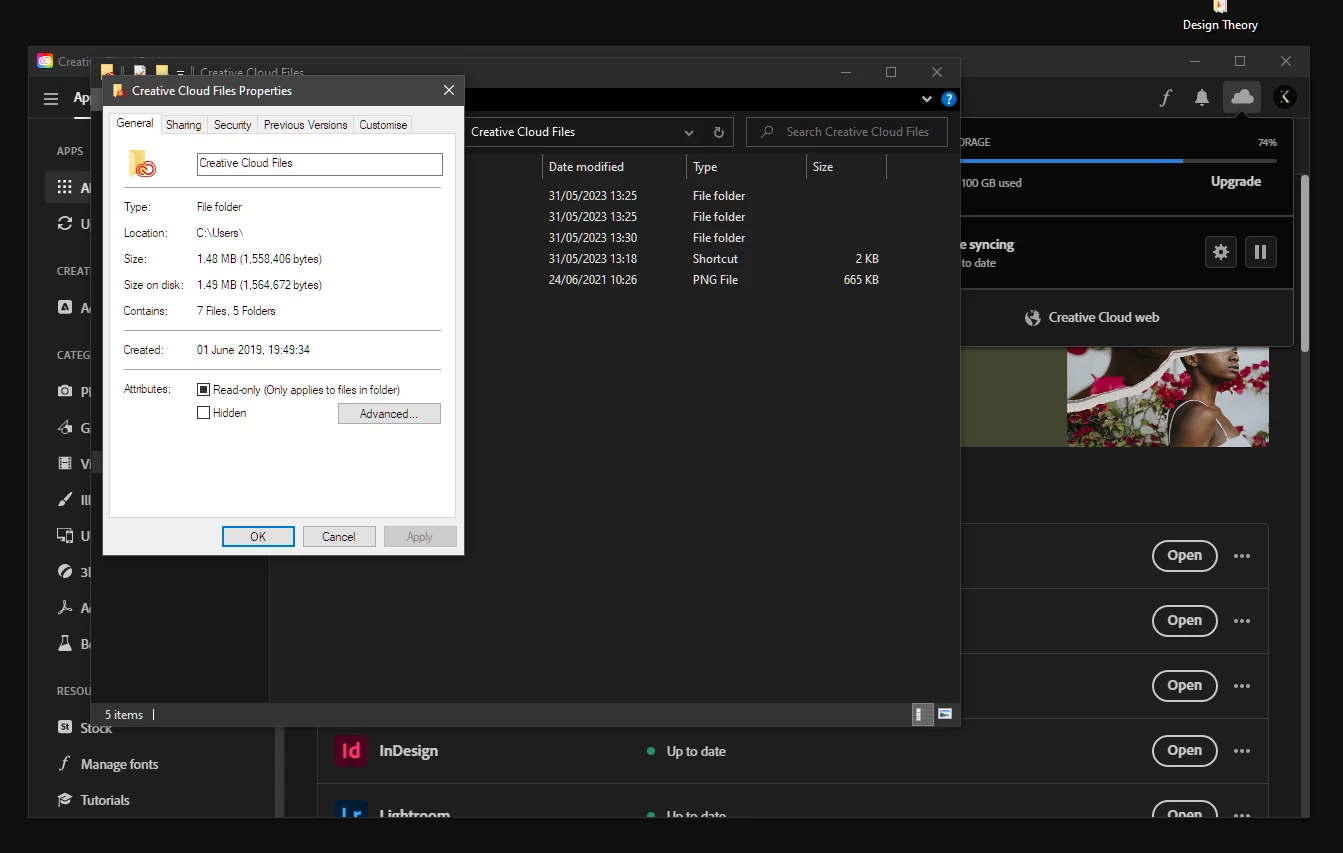Viewport: 1343px width, 853px height.
Task: Toggle the cloud activity icon
Action: pyautogui.click(x=1242, y=97)
